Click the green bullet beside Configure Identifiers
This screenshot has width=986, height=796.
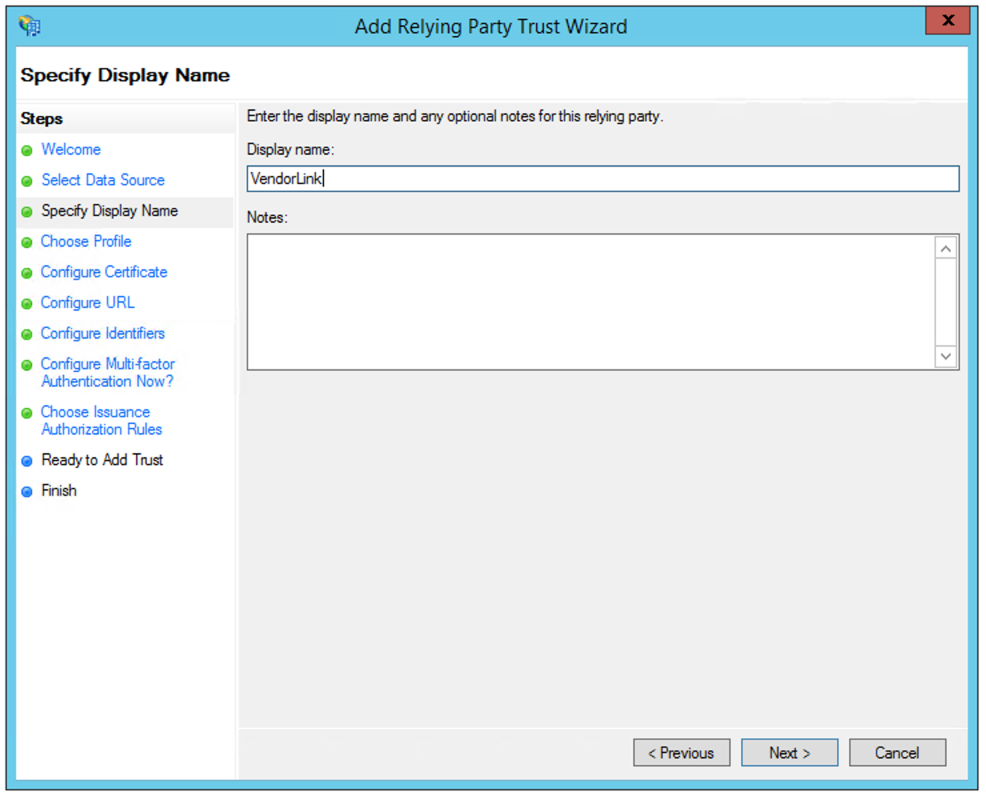tap(26, 334)
